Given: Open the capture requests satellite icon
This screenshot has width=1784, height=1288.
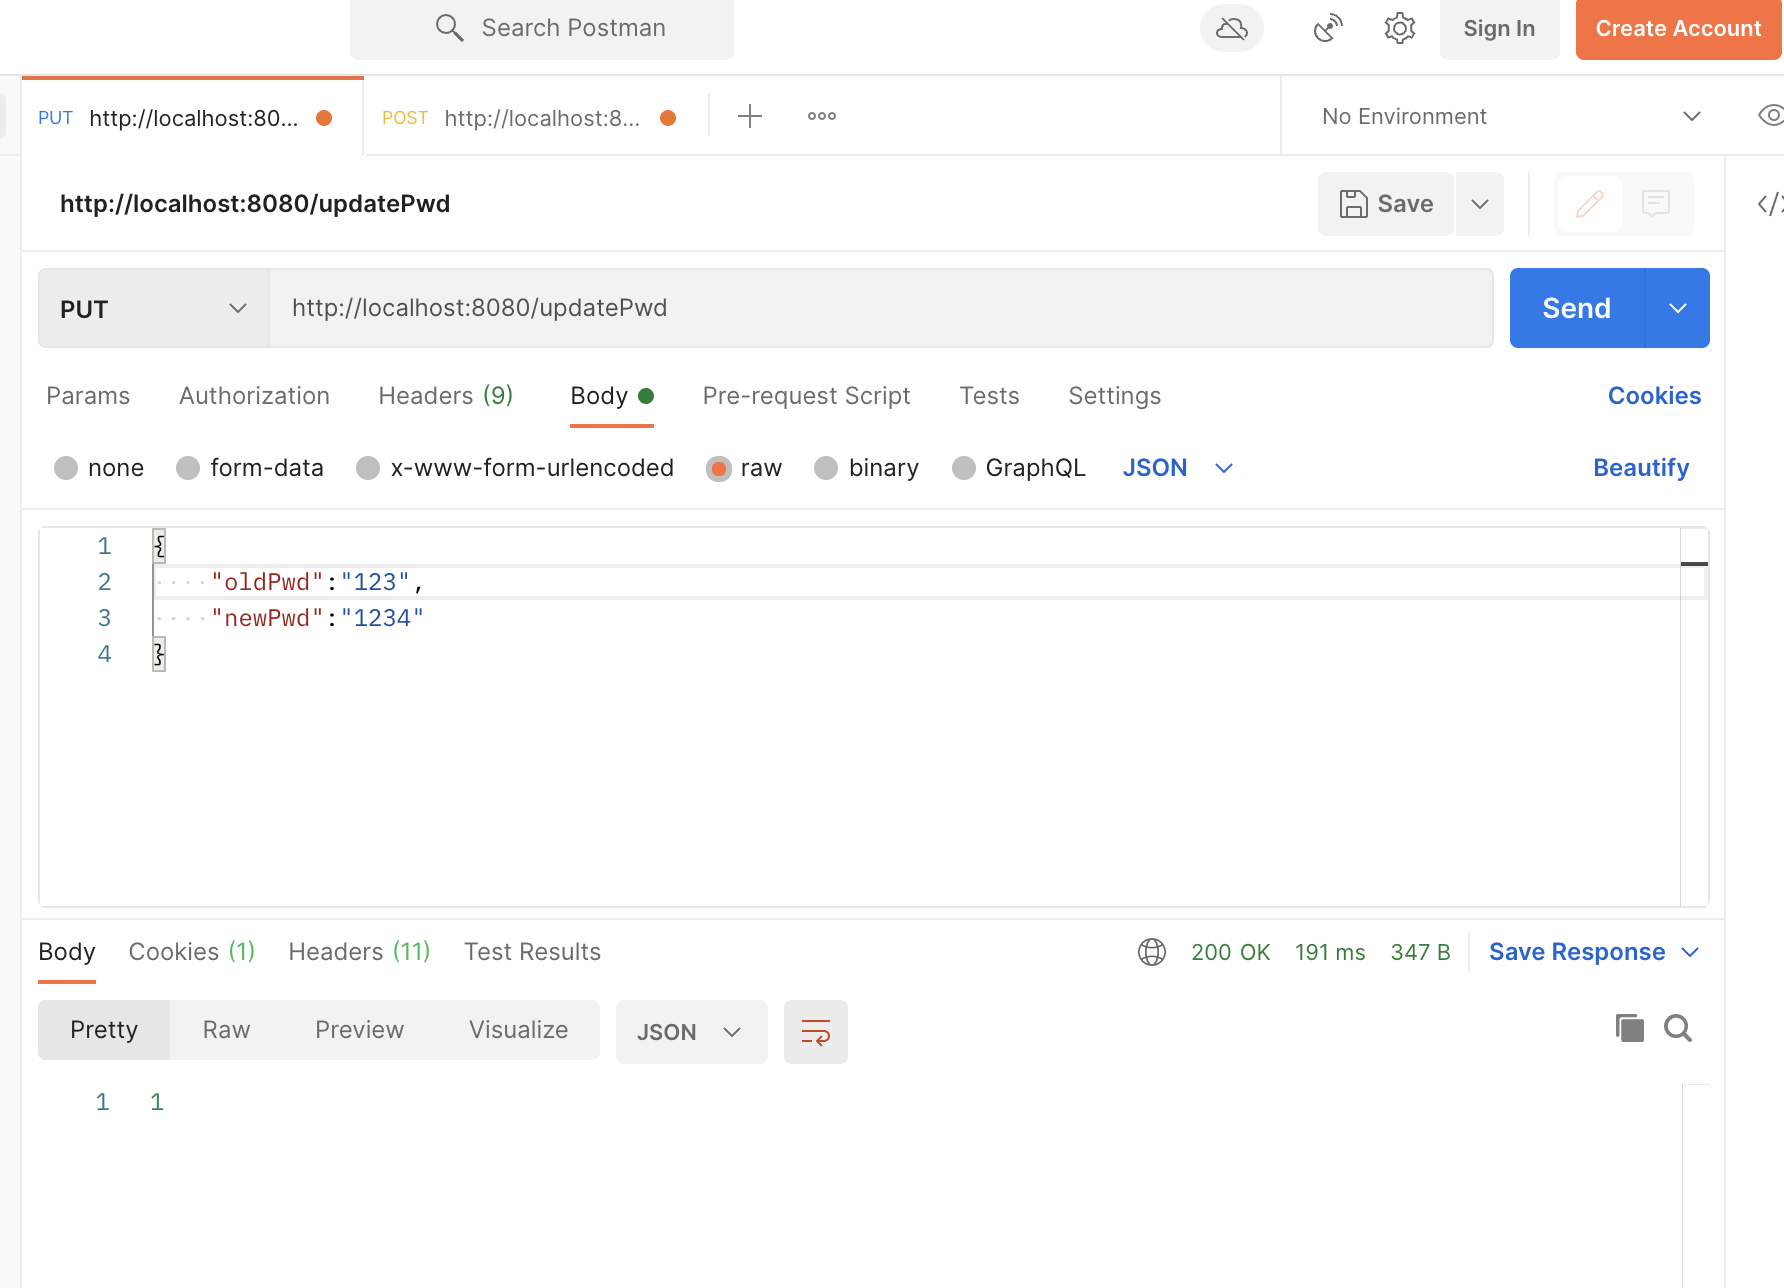Looking at the screenshot, I should coord(1328,28).
